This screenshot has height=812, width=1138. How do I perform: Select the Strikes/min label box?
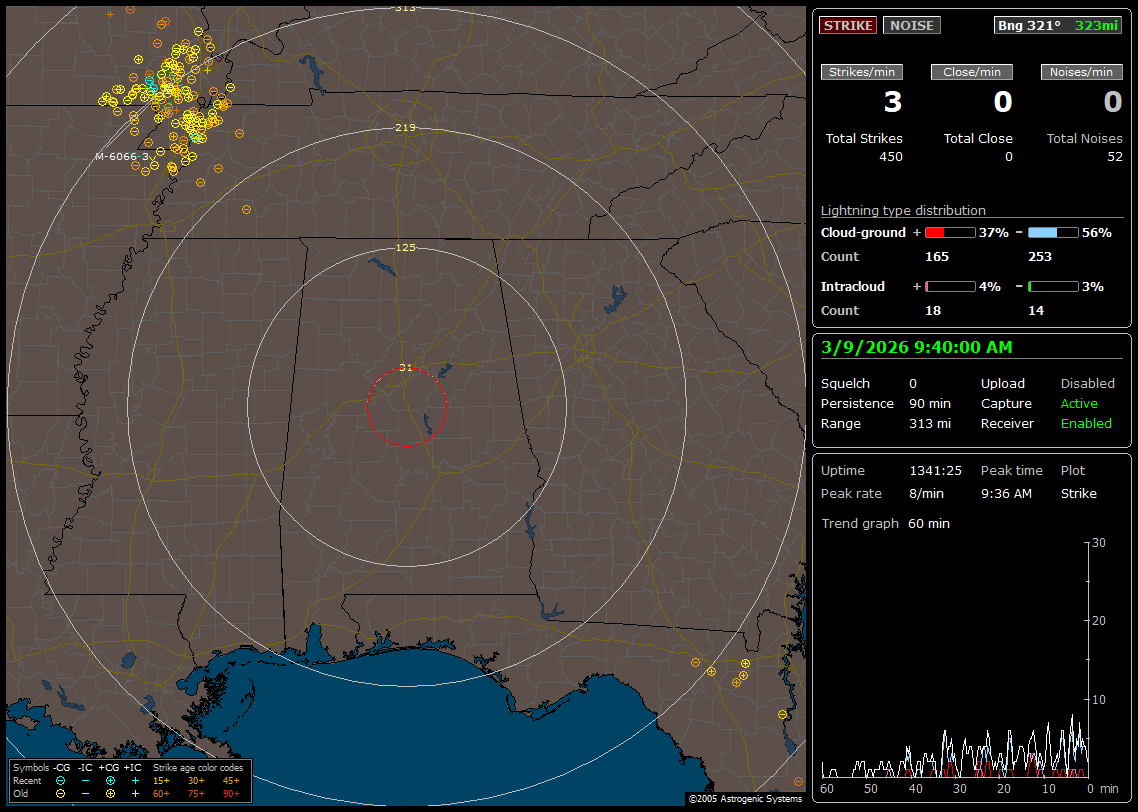(862, 72)
